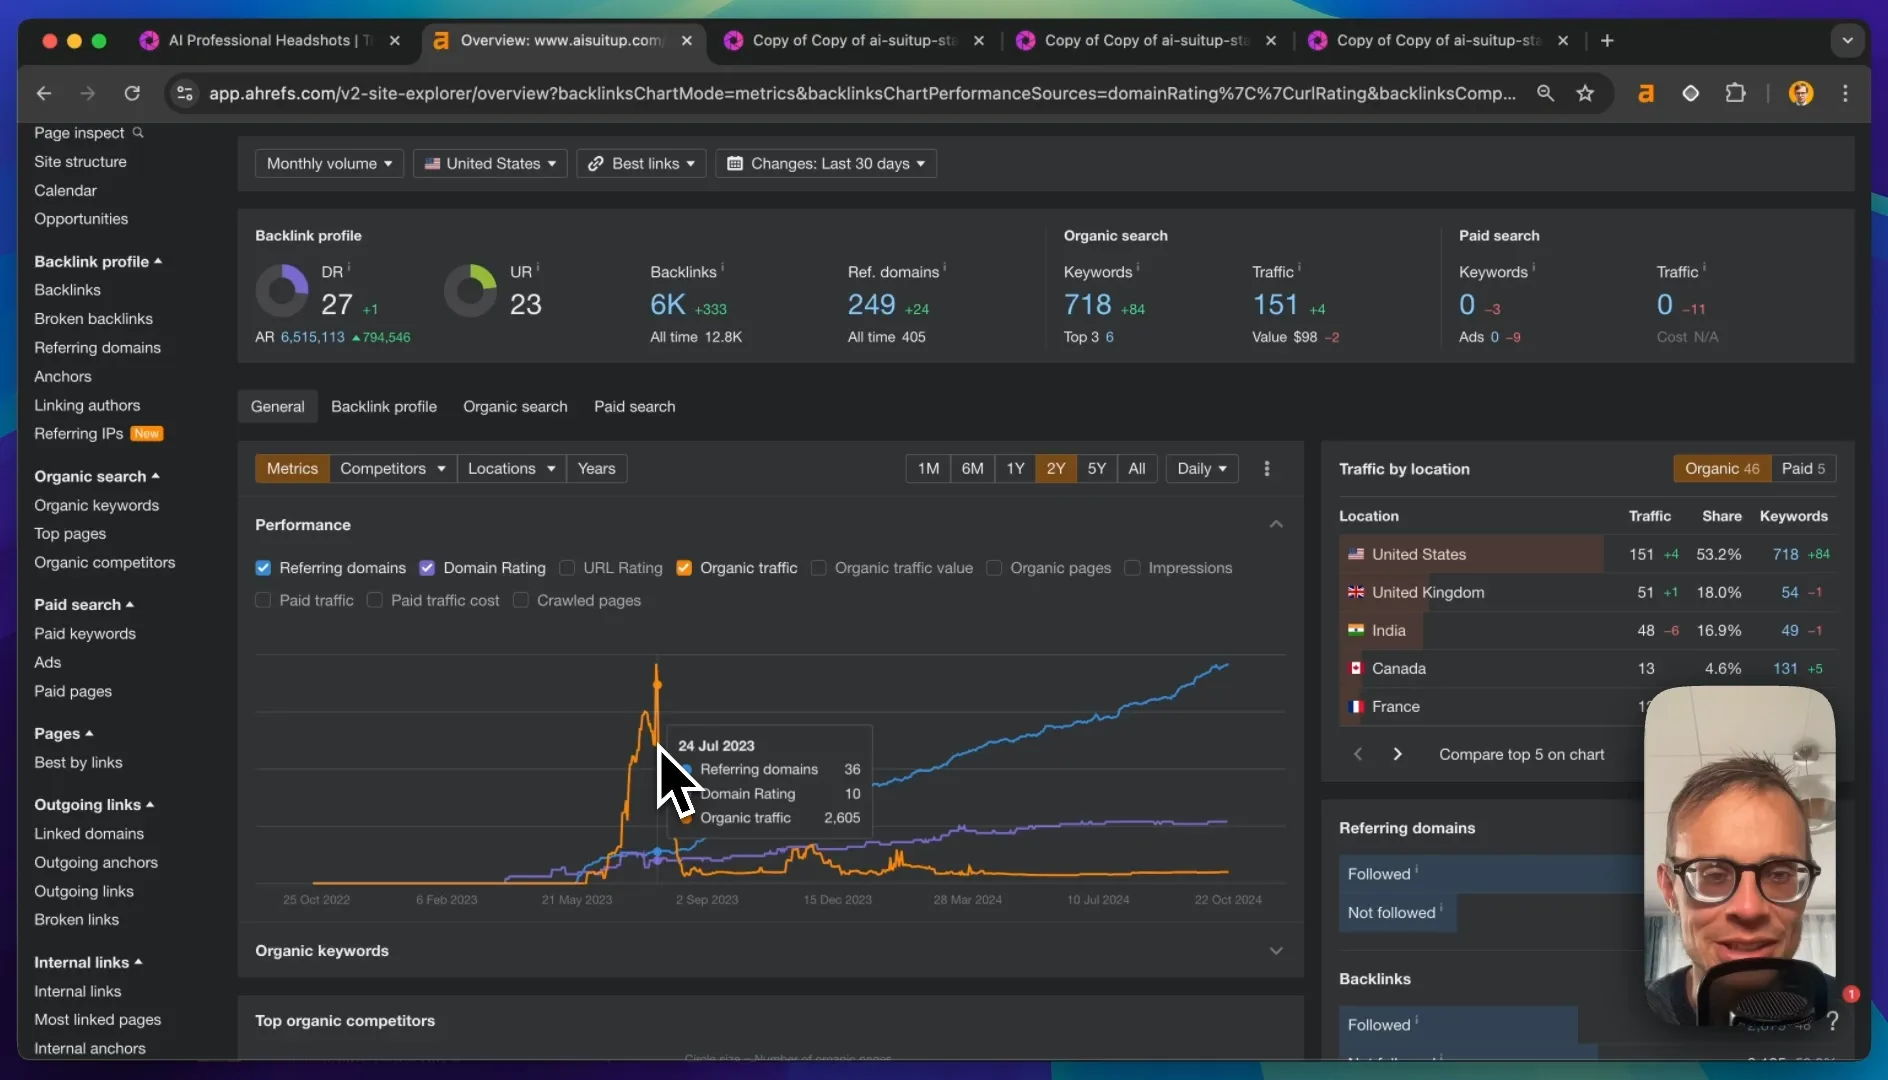1888x1080 pixels.
Task: Click the chart options three-dot menu
Action: [x=1267, y=468]
